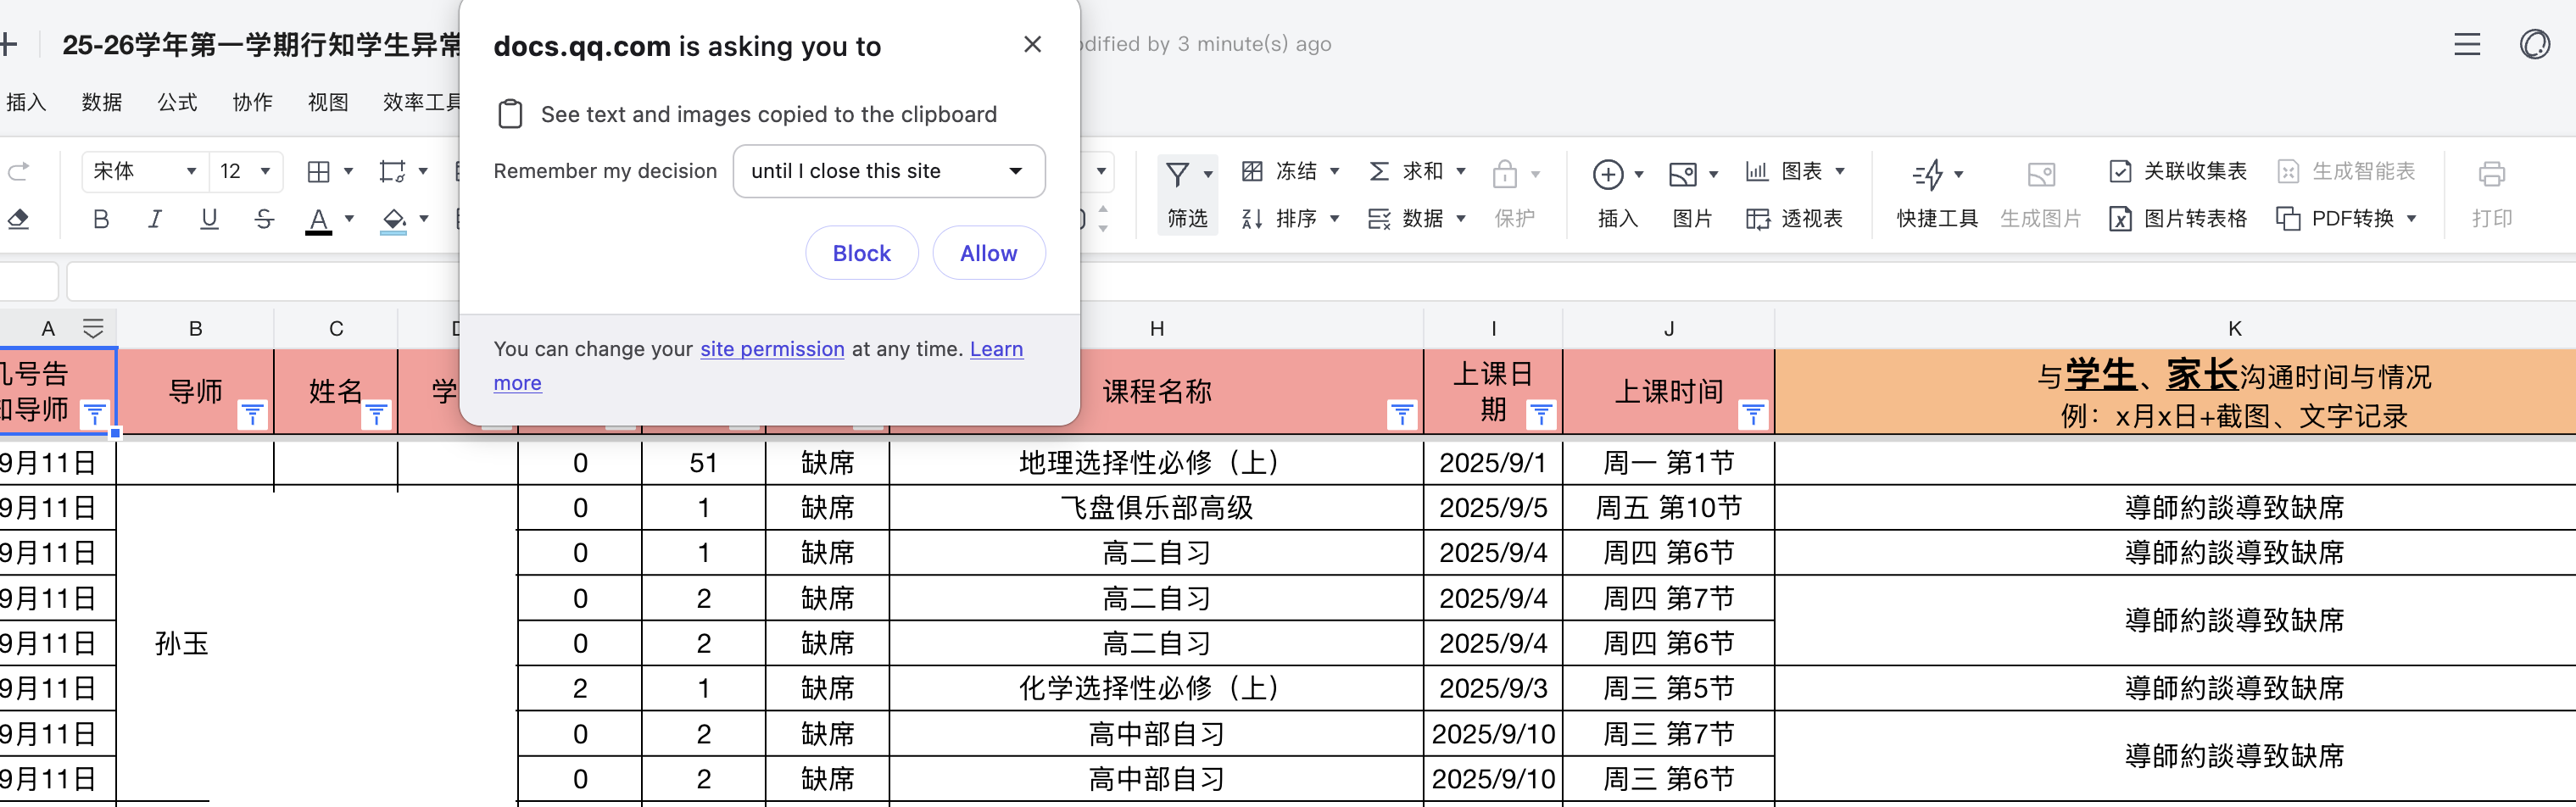Apply strikethrough formatting
The height and width of the screenshot is (807, 2576).
click(264, 219)
